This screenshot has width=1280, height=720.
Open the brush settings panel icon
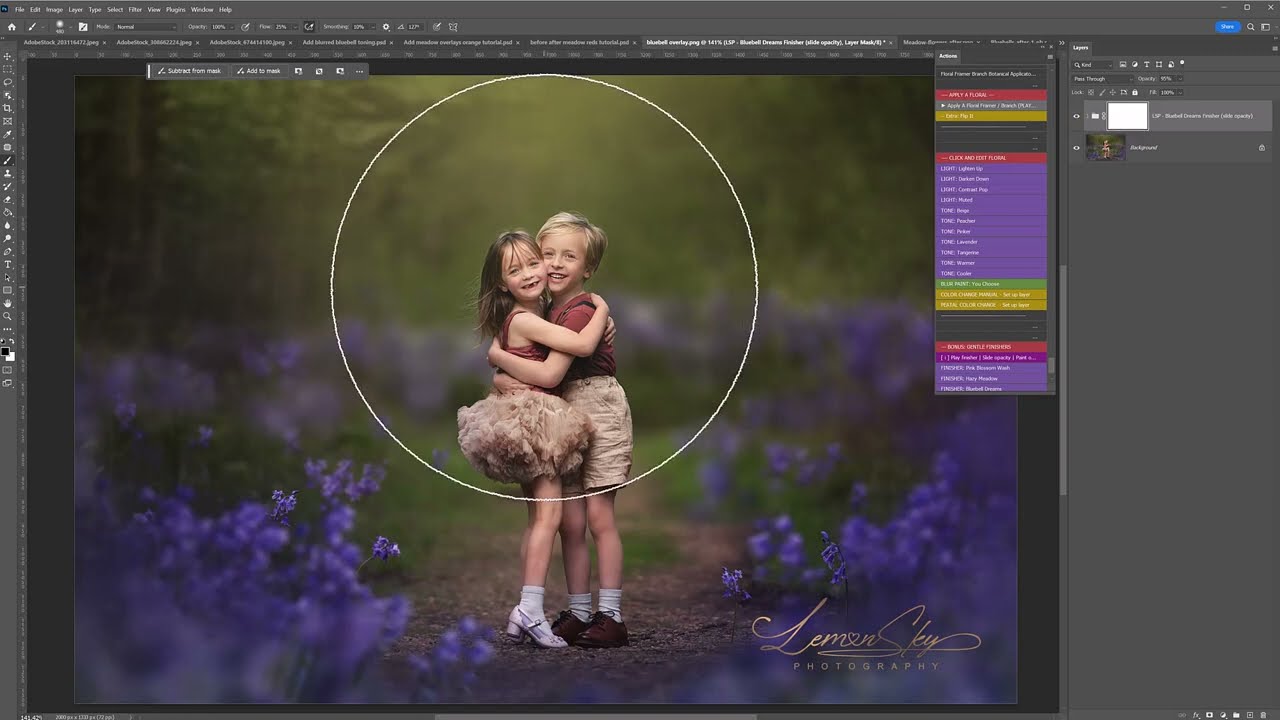click(x=83, y=27)
